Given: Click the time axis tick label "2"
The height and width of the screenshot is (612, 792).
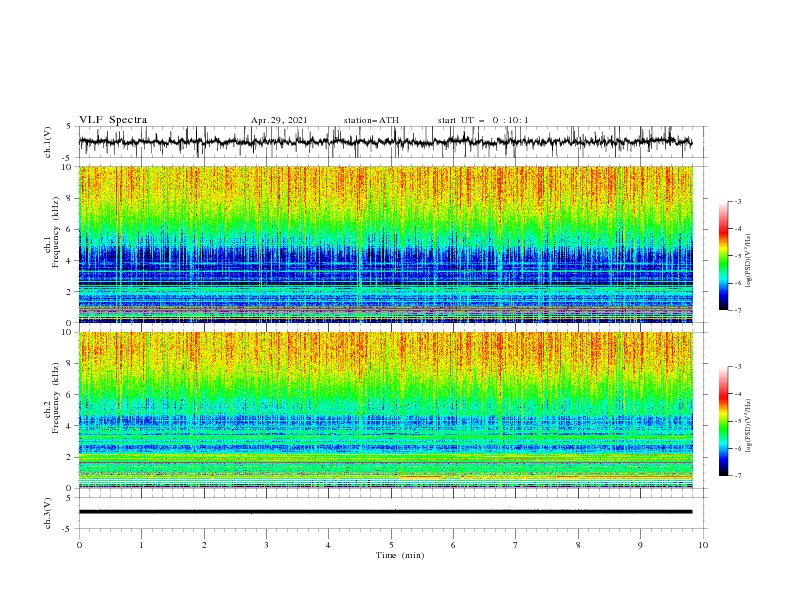Looking at the screenshot, I should [x=204, y=545].
